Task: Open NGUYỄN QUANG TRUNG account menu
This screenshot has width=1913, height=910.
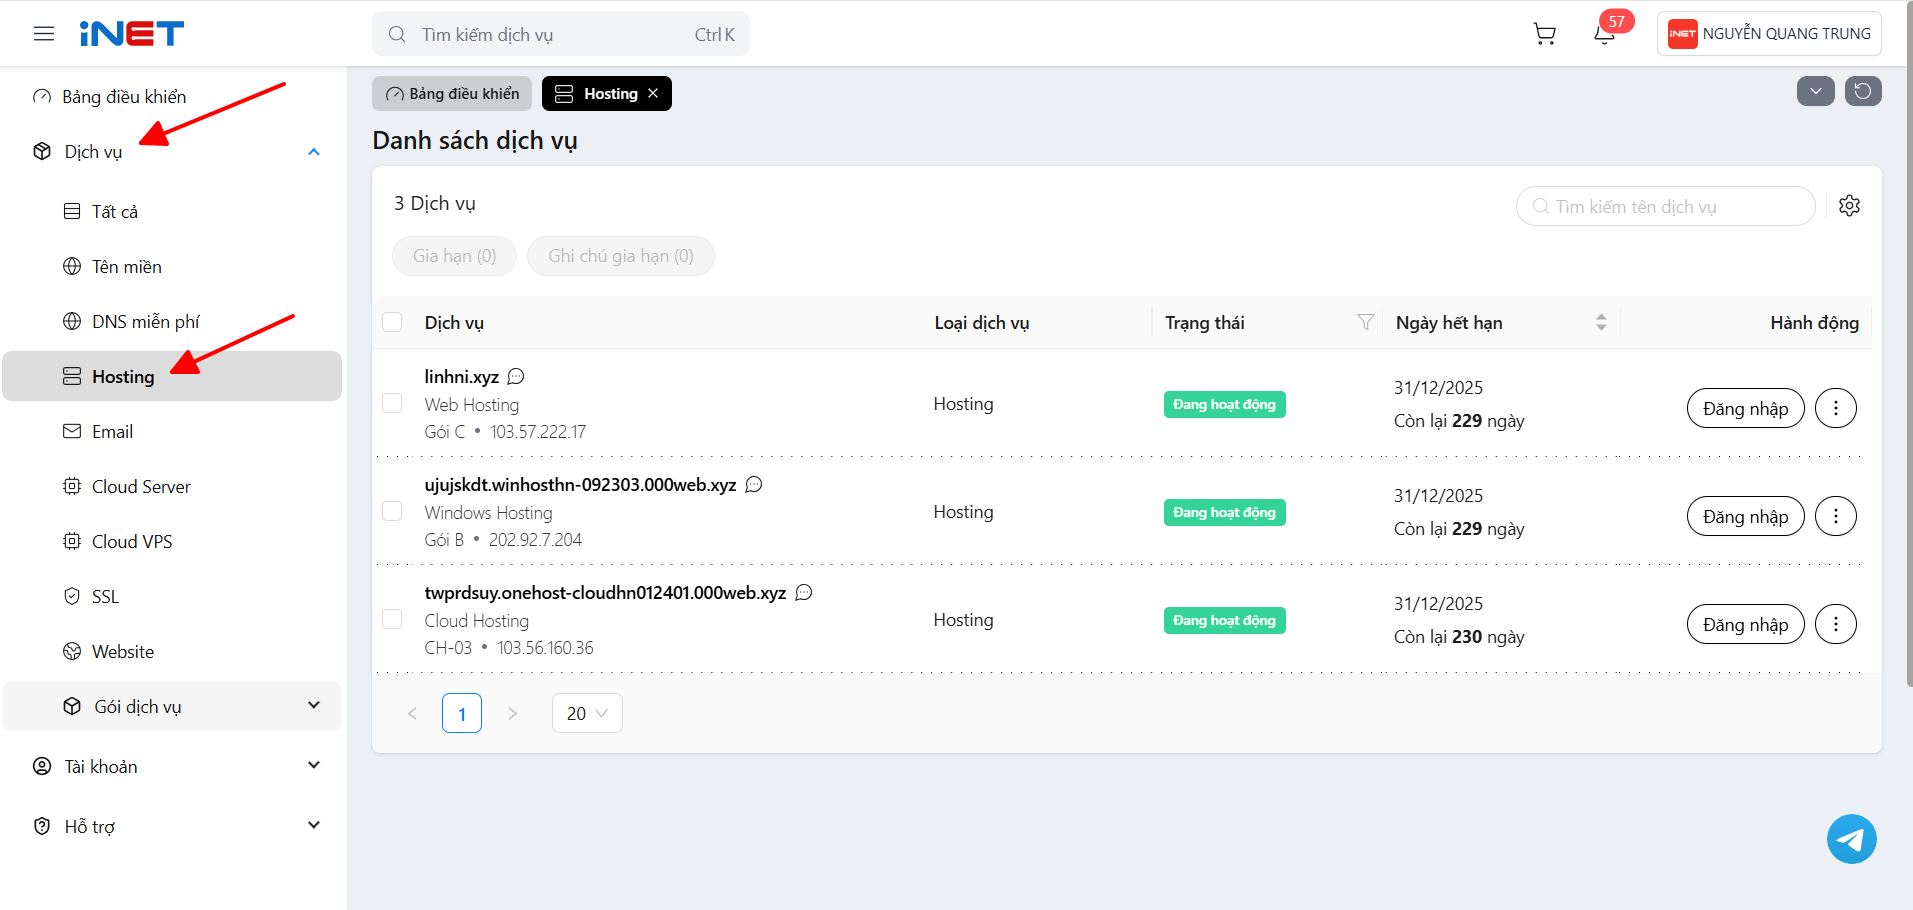Action: (x=1769, y=34)
